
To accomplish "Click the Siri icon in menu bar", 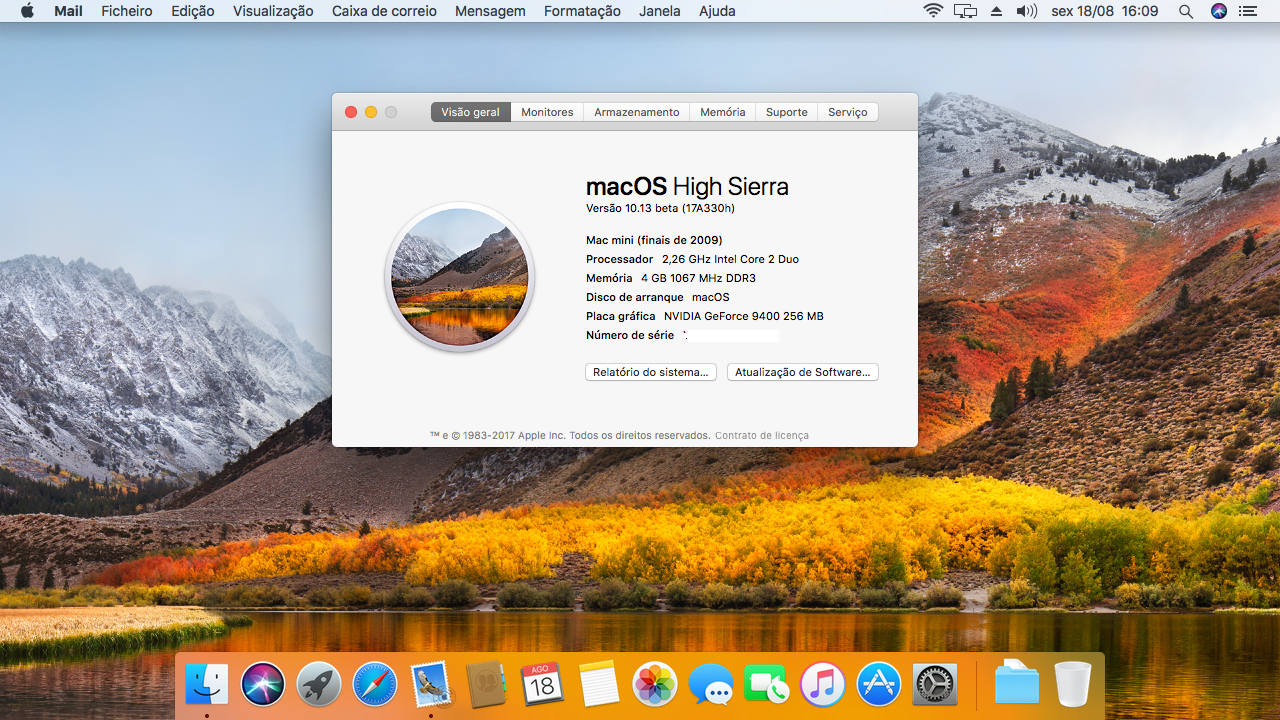I will coord(1218,11).
